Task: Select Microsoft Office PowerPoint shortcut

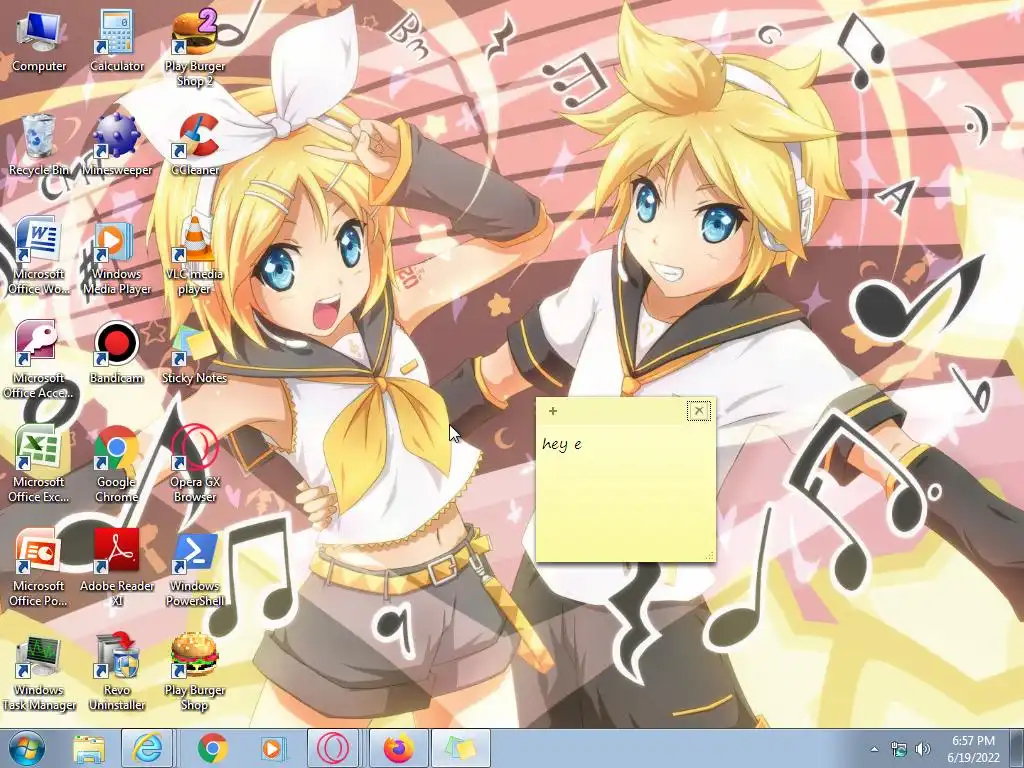Action: pyautogui.click(x=39, y=568)
